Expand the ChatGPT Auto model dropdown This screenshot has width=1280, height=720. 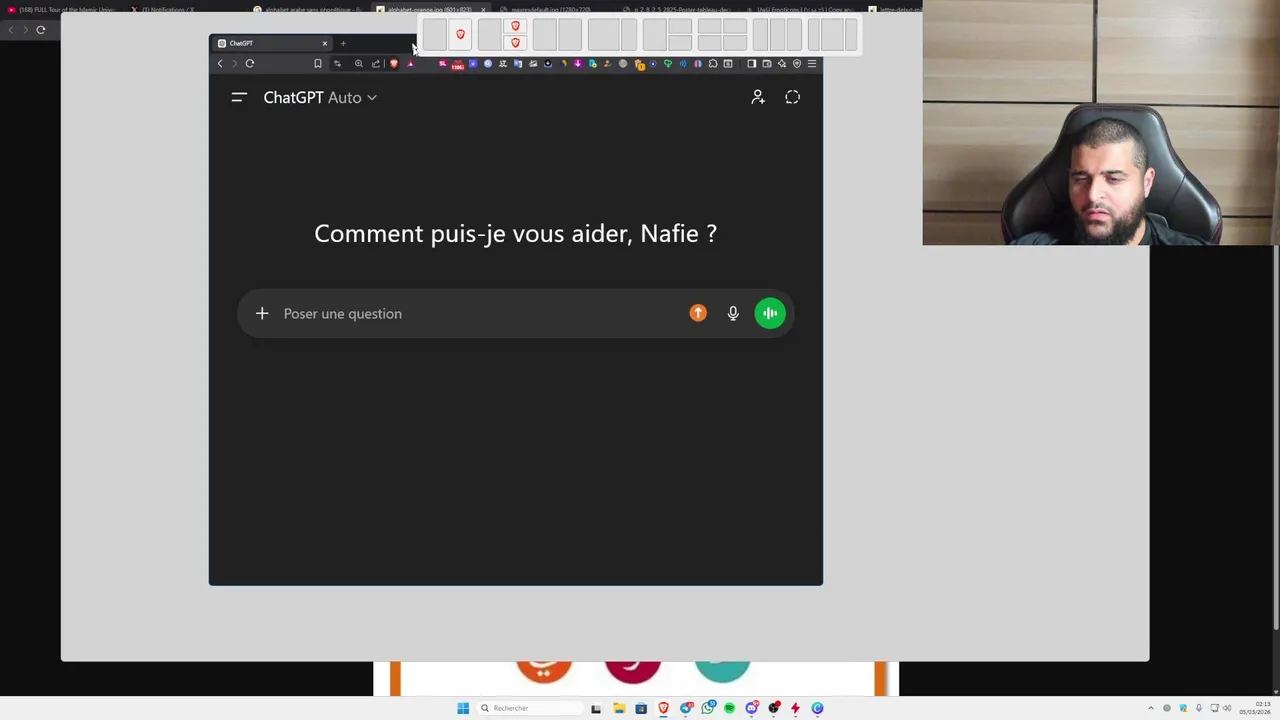point(320,97)
